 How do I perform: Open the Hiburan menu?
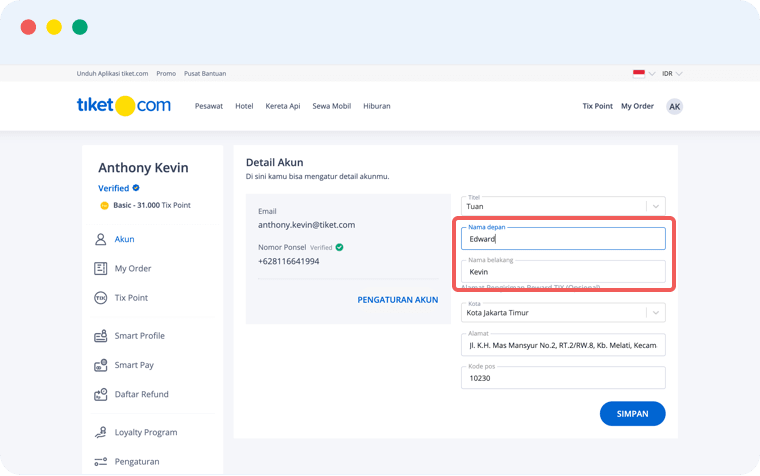377,106
